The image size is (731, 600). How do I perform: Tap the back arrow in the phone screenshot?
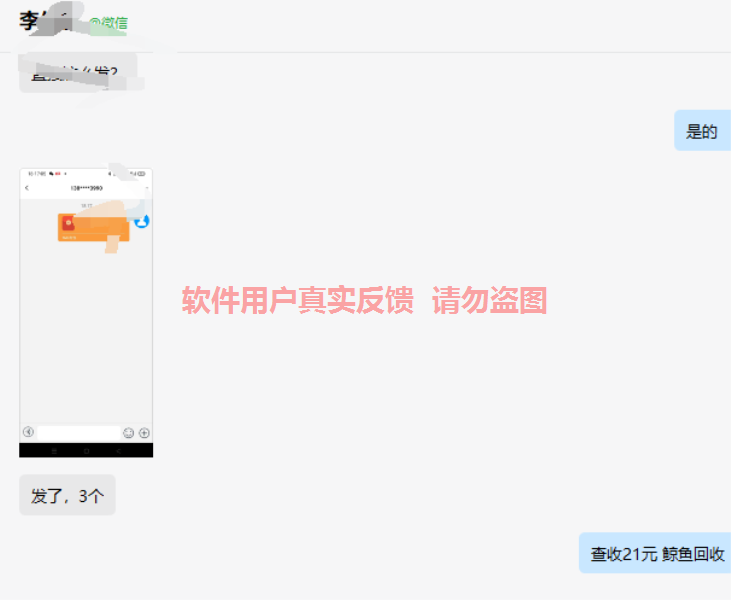(x=27, y=188)
